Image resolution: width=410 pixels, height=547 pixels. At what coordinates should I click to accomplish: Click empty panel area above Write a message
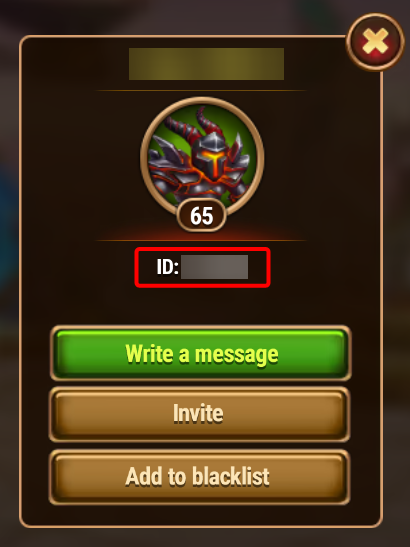click(201, 306)
